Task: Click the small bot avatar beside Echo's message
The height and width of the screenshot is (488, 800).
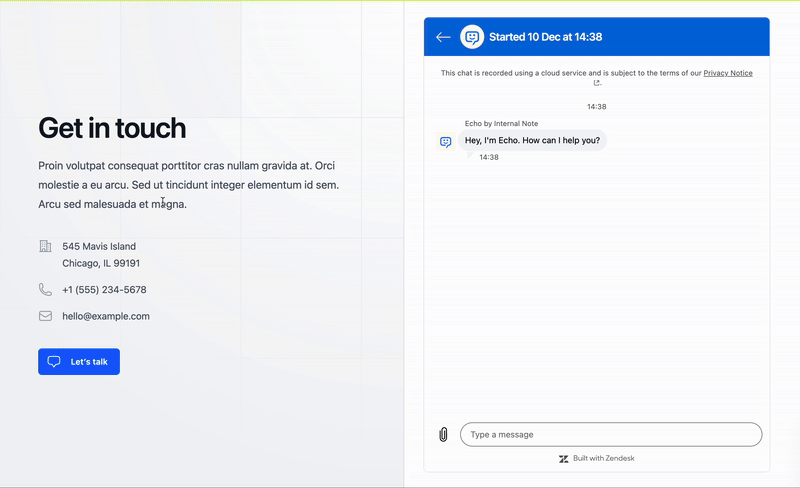Action: point(446,142)
